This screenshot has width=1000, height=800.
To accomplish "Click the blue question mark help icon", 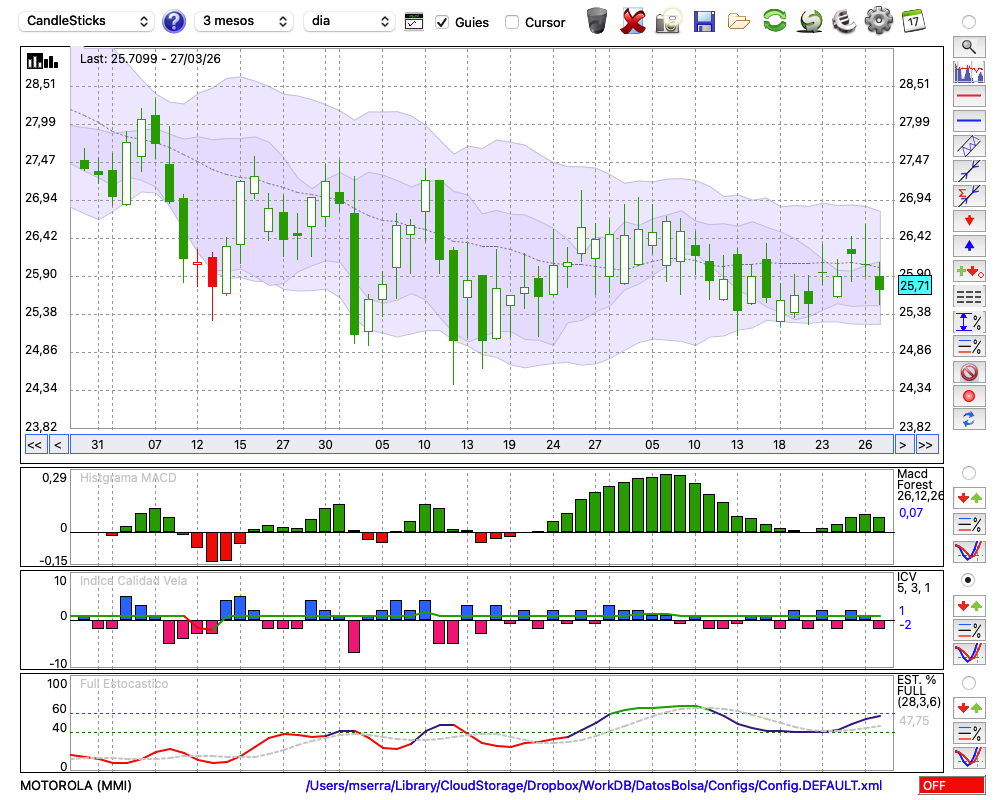I will point(174,21).
